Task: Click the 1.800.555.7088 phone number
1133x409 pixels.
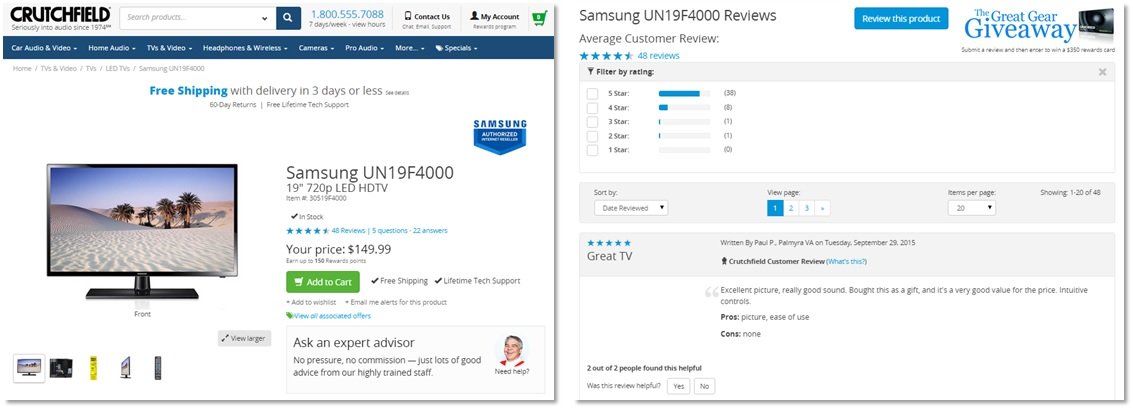Action: (348, 14)
